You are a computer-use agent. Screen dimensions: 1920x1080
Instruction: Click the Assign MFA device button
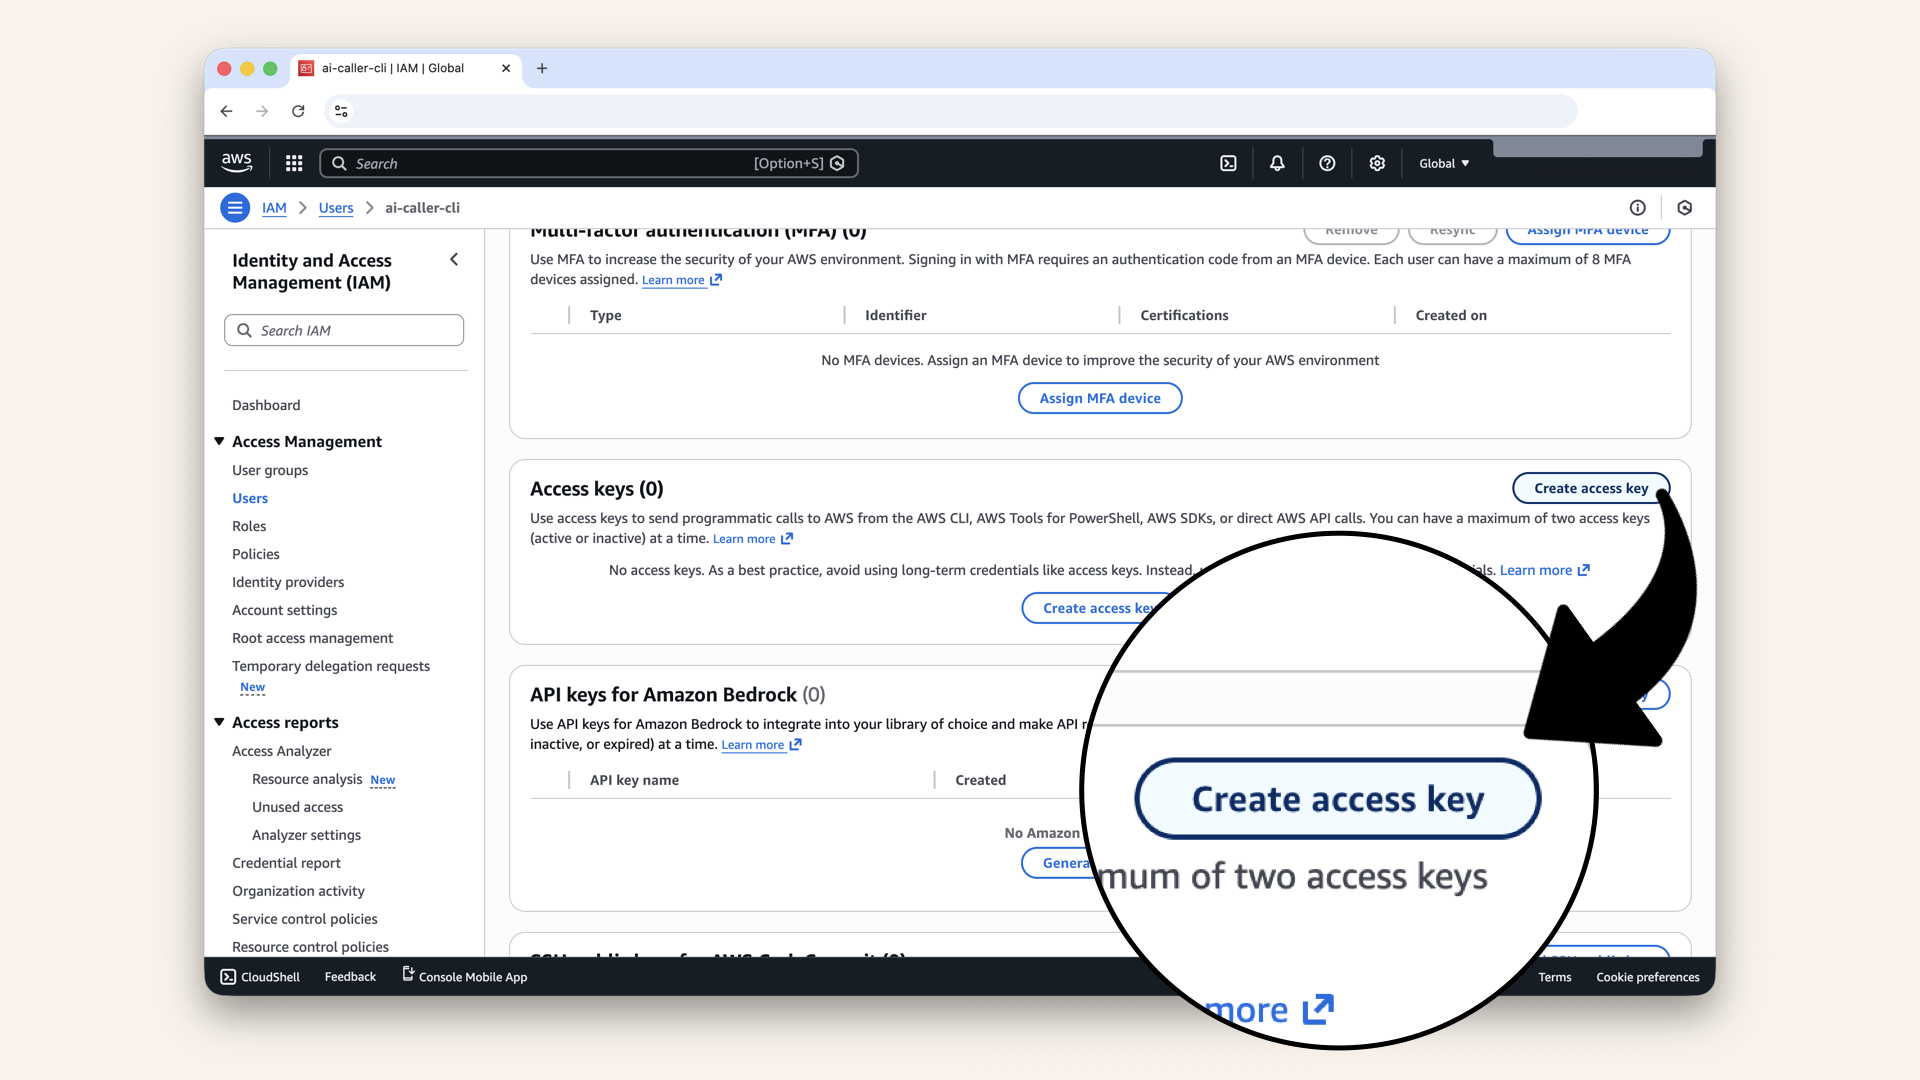tap(1100, 398)
